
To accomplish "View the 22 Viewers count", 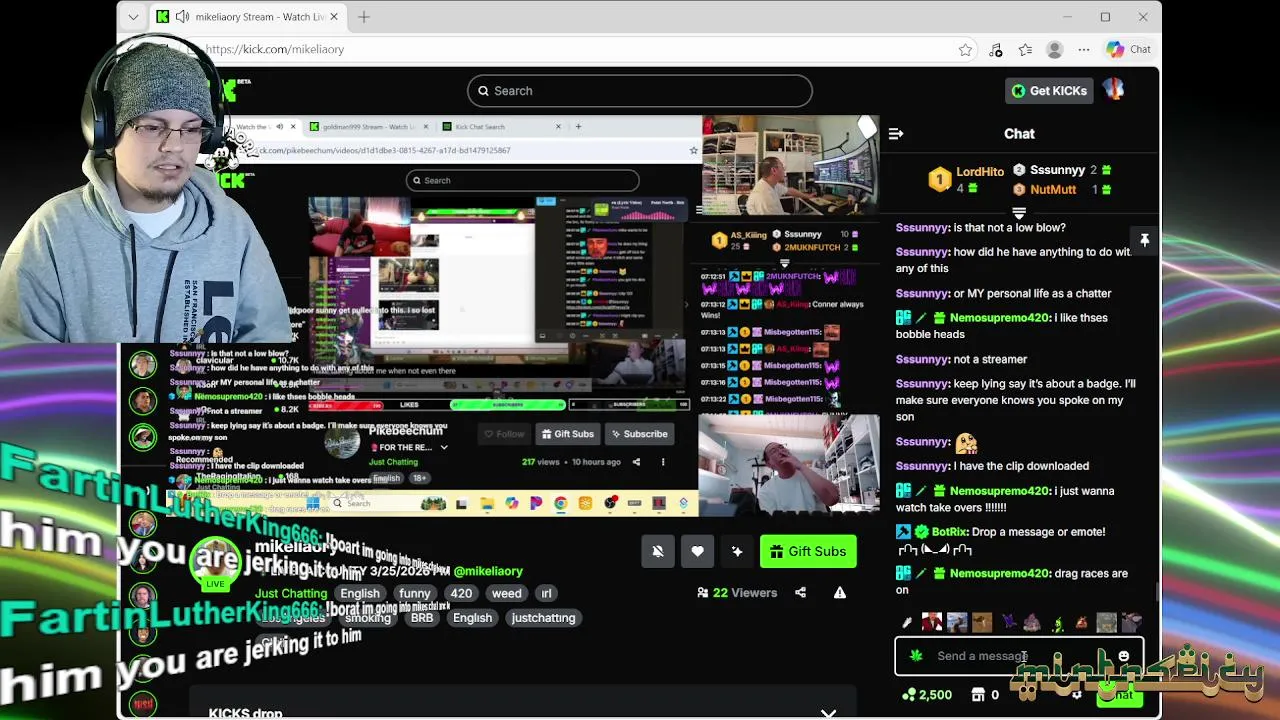I will tap(736, 593).
